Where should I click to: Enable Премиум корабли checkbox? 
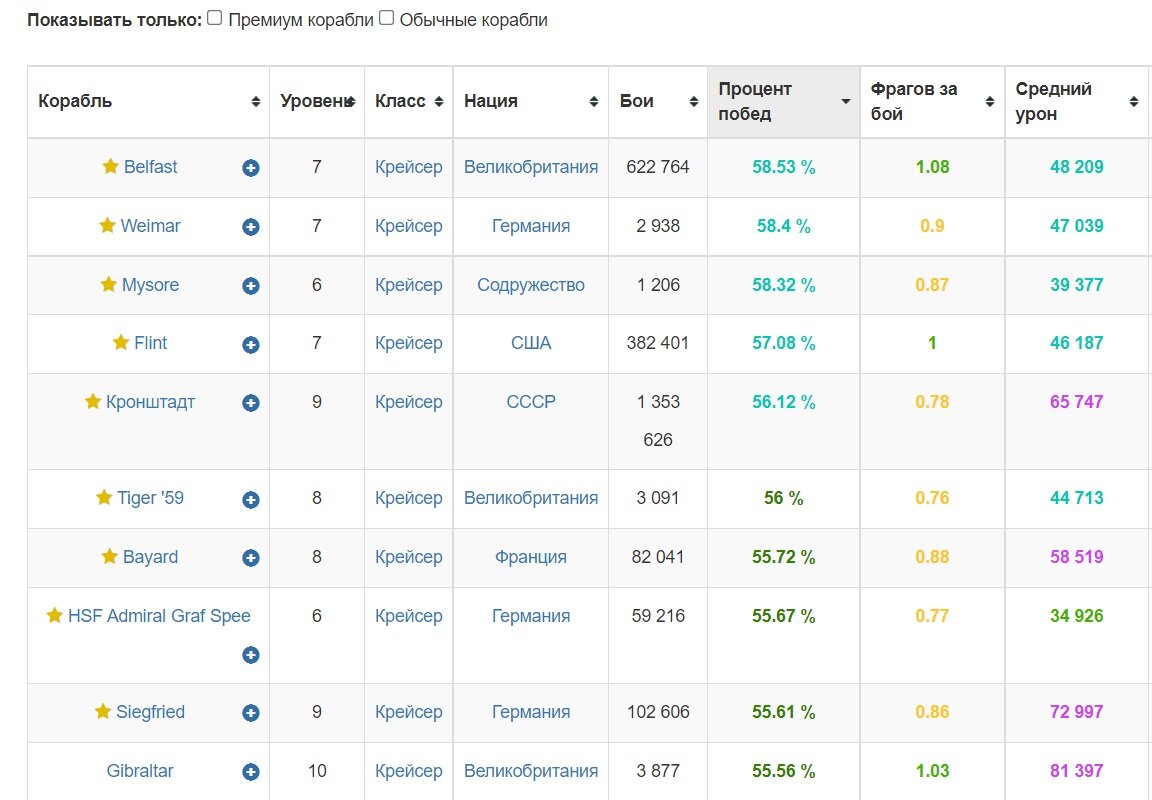(x=215, y=18)
